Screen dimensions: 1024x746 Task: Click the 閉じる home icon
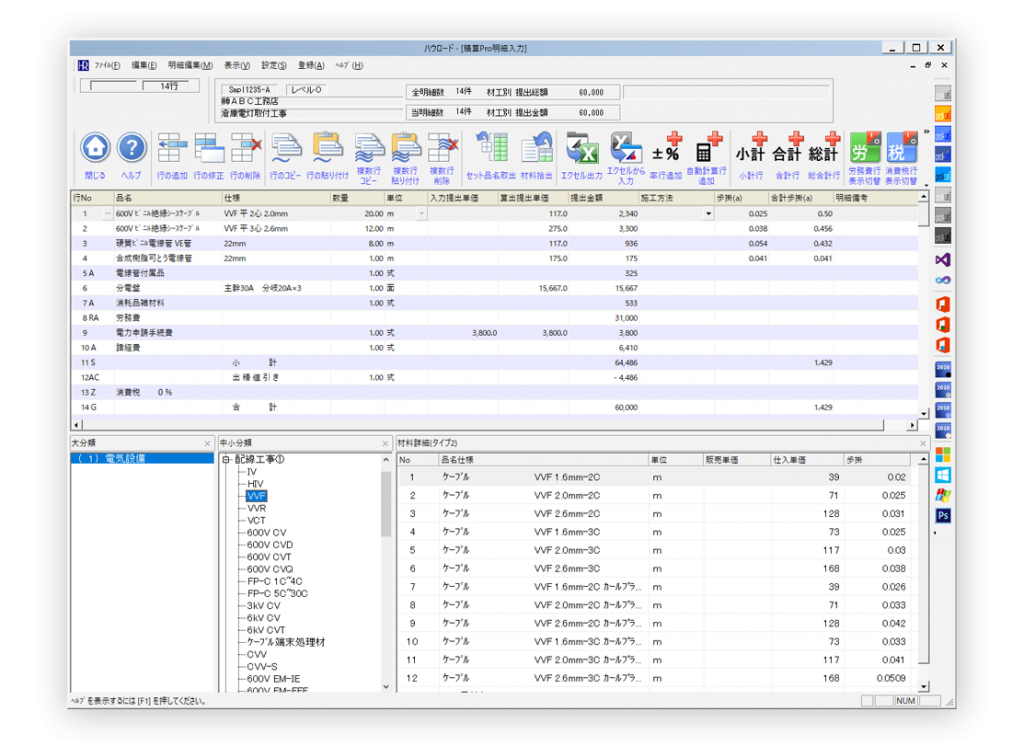(x=95, y=150)
